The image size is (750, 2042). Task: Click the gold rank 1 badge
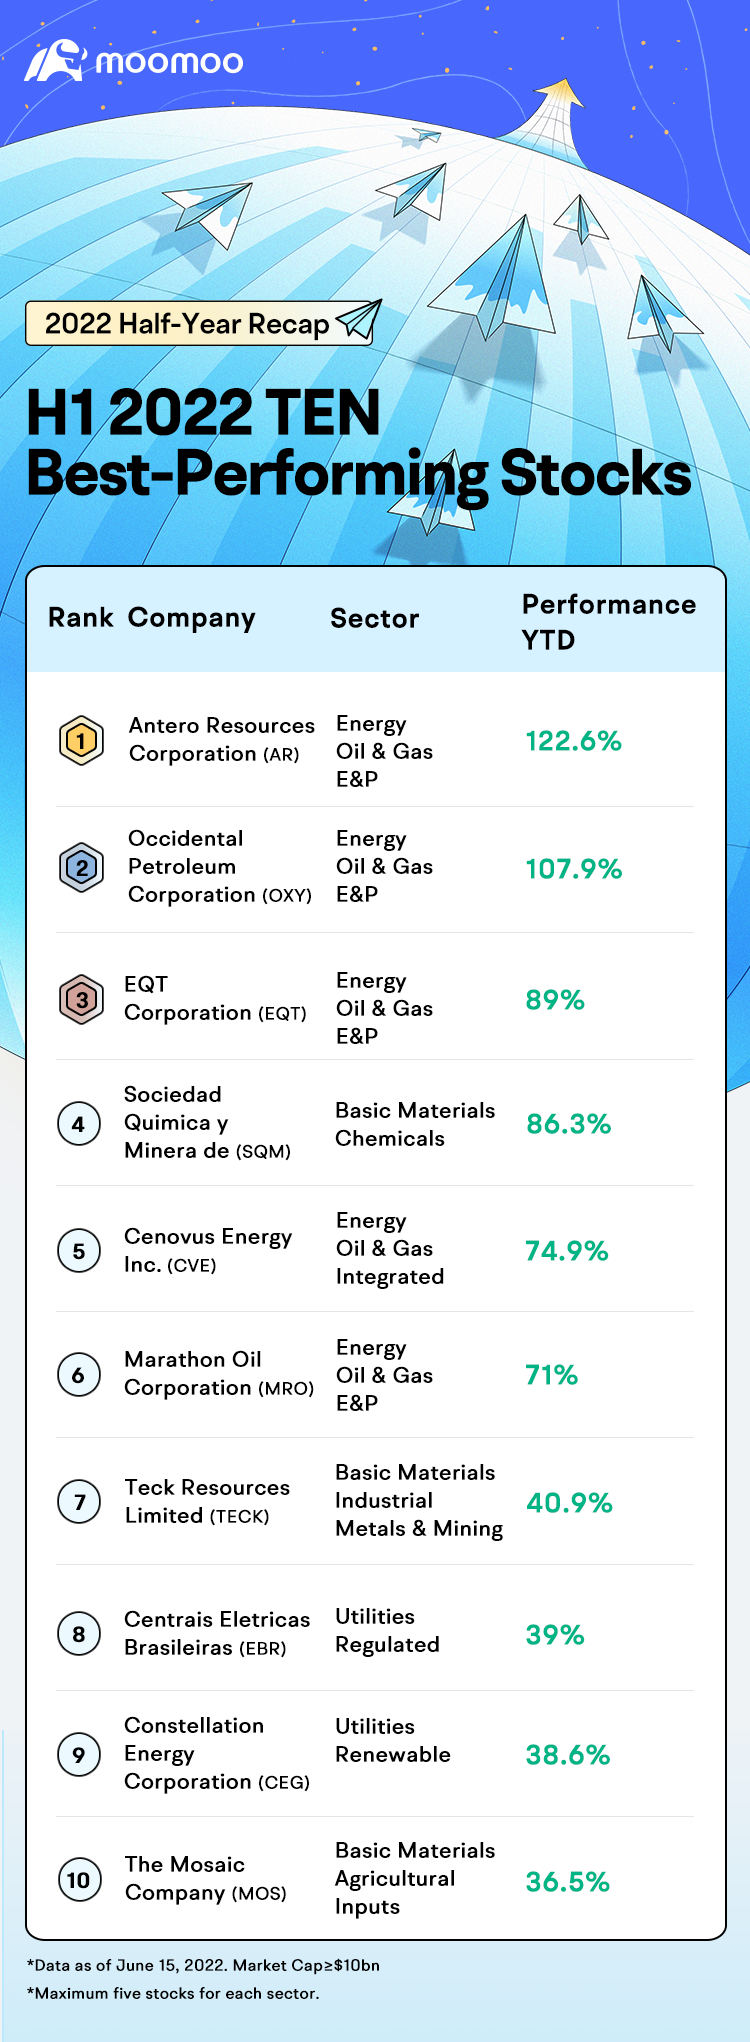81,741
